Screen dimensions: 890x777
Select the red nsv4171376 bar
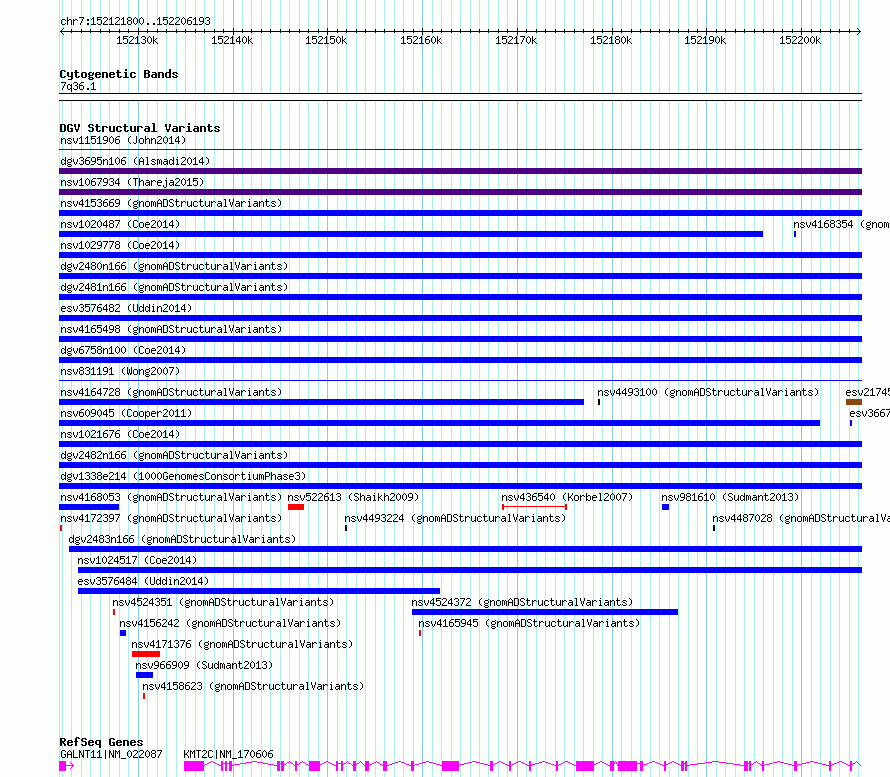point(146,654)
